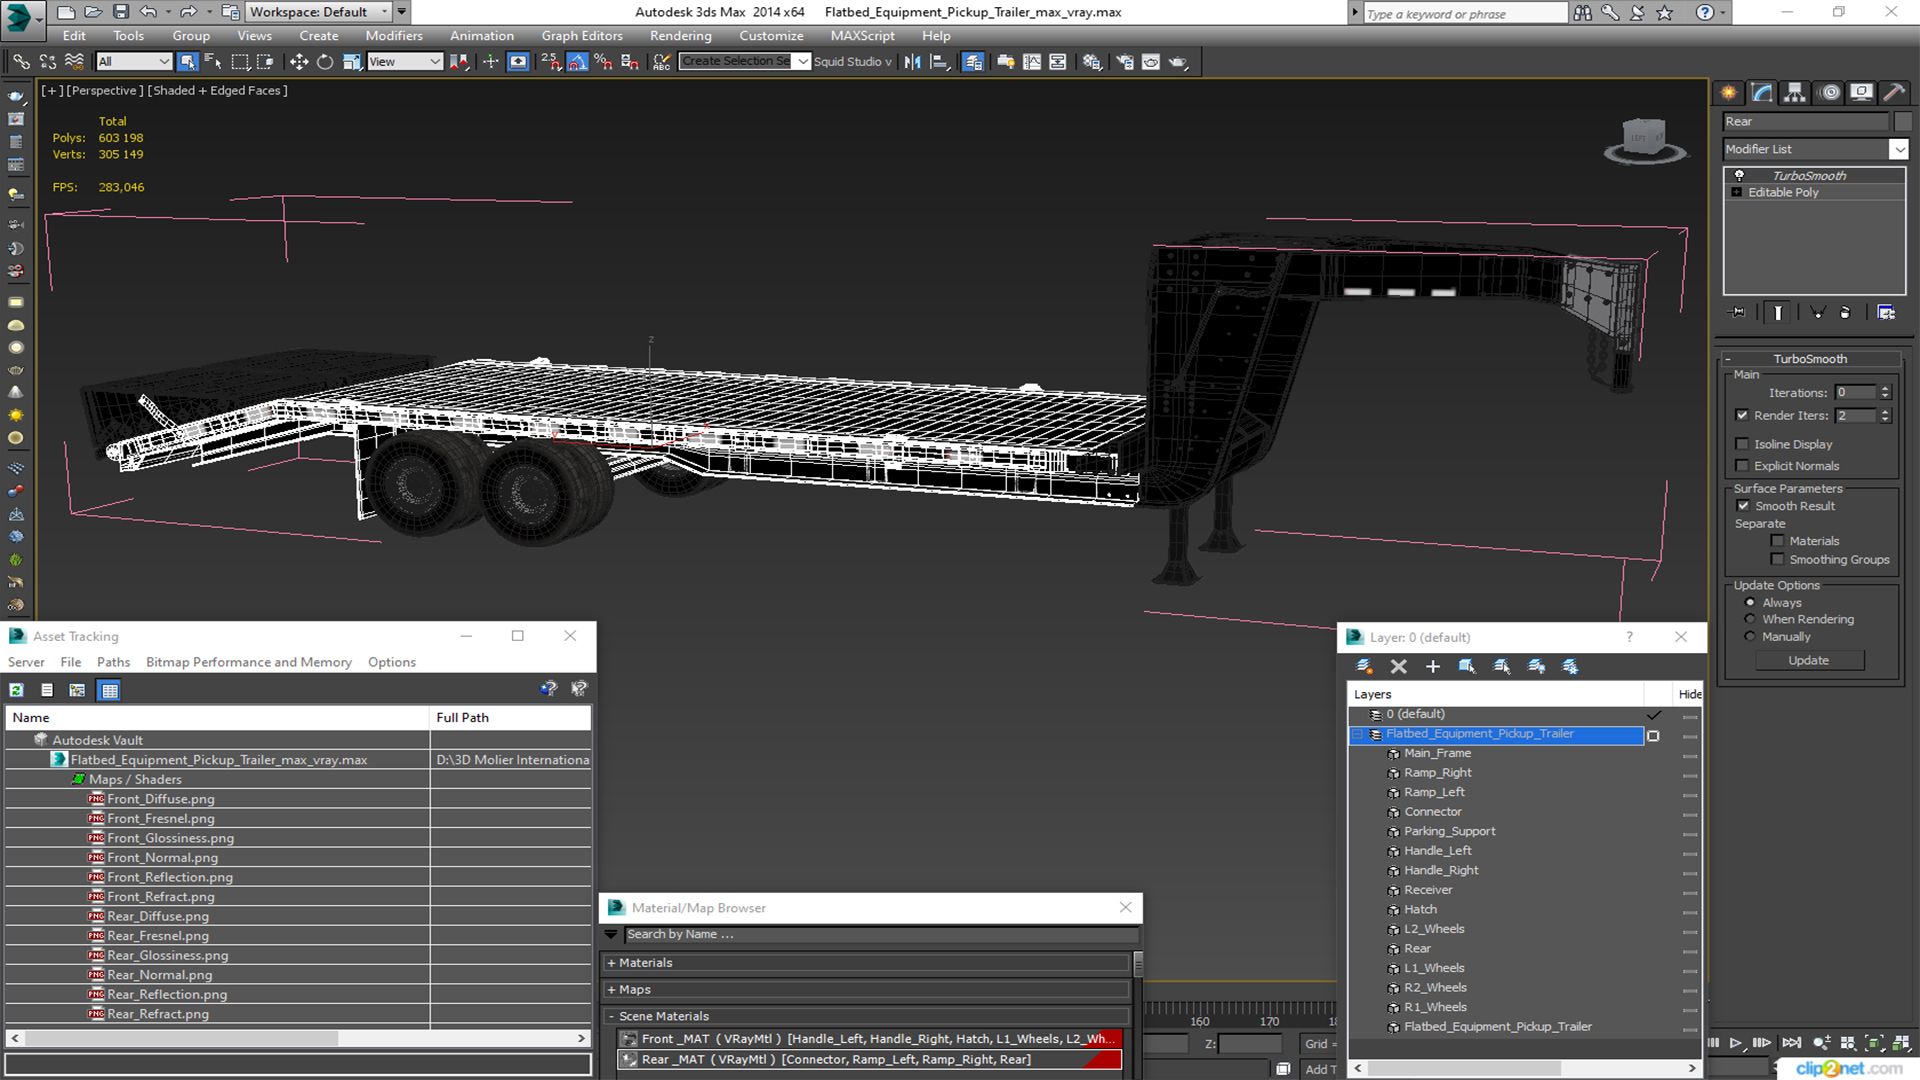The height and width of the screenshot is (1080, 1920).
Task: Click the Layer window horizontal scrollbar
Action: (1525, 1069)
